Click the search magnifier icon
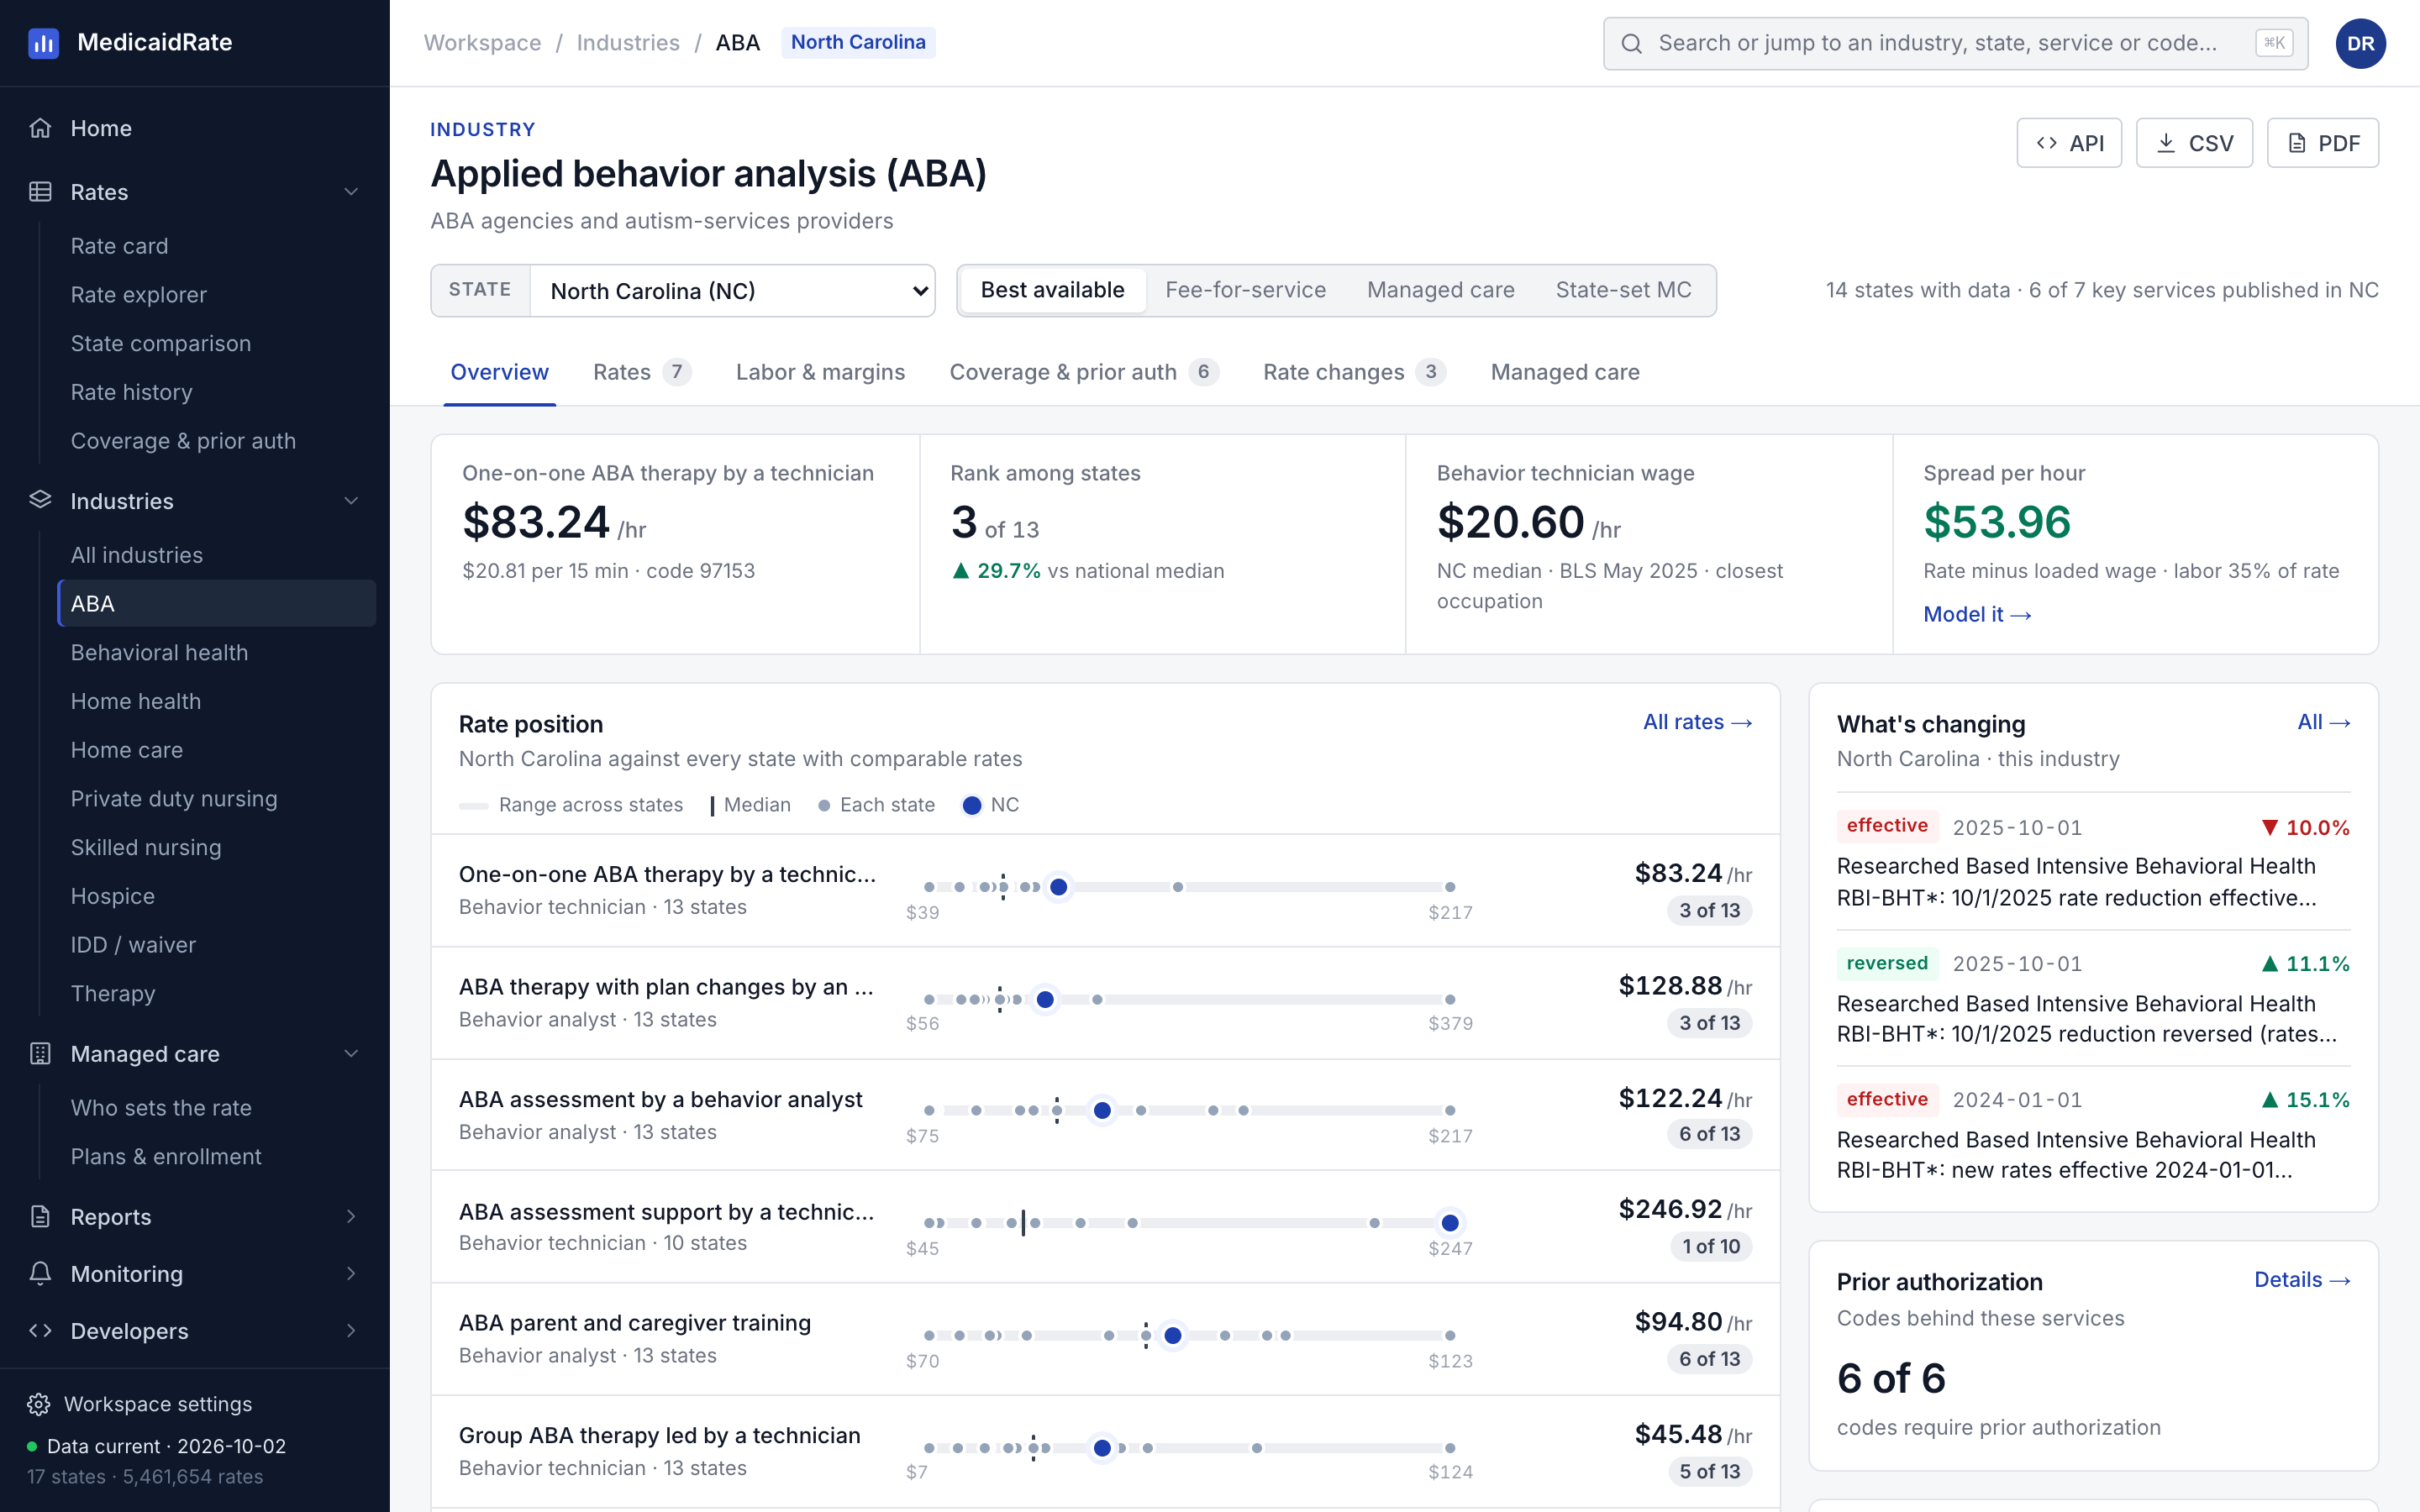The height and width of the screenshot is (1512, 2420). [1631, 43]
